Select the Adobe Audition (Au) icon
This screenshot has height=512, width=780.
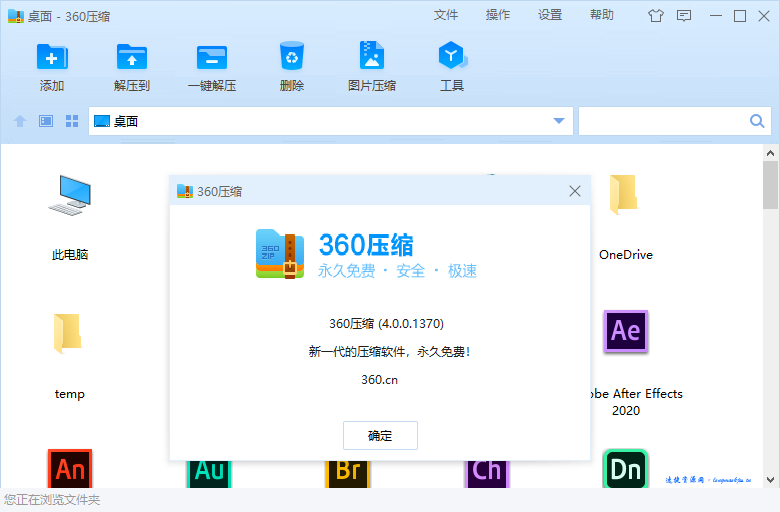(x=209, y=474)
